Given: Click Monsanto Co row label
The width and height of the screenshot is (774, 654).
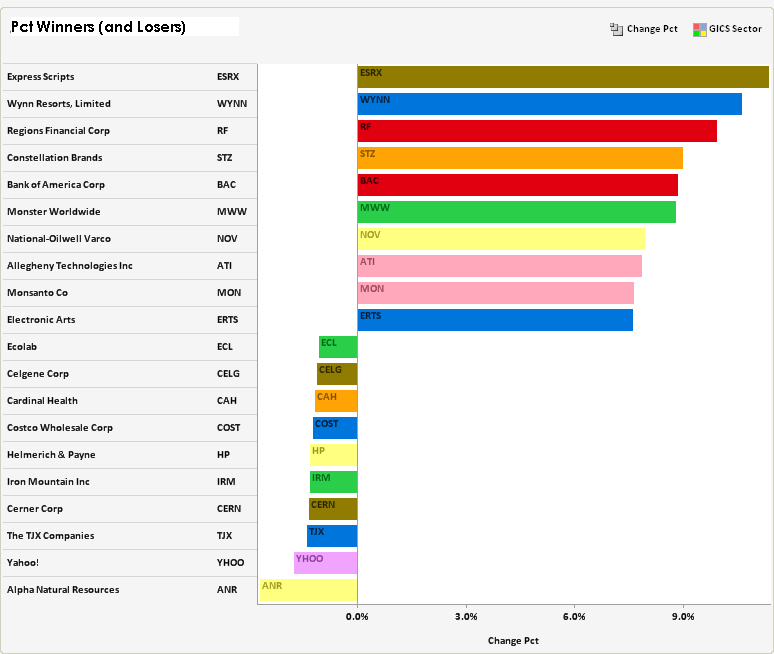Looking at the screenshot, I should pyautogui.click(x=37, y=293).
